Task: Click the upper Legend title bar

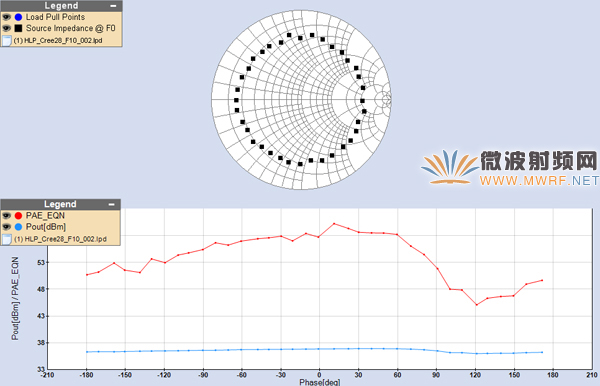Action: pos(61,6)
